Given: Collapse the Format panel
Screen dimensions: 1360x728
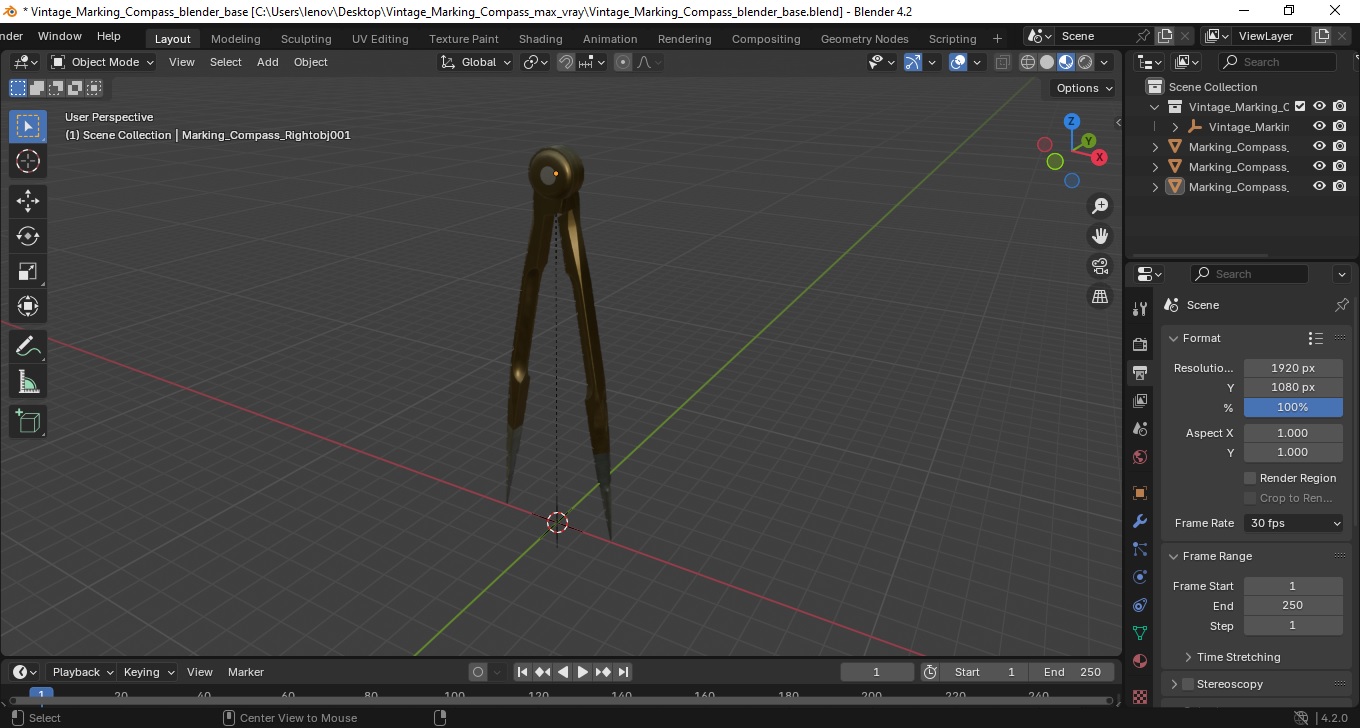Looking at the screenshot, I should point(1174,338).
